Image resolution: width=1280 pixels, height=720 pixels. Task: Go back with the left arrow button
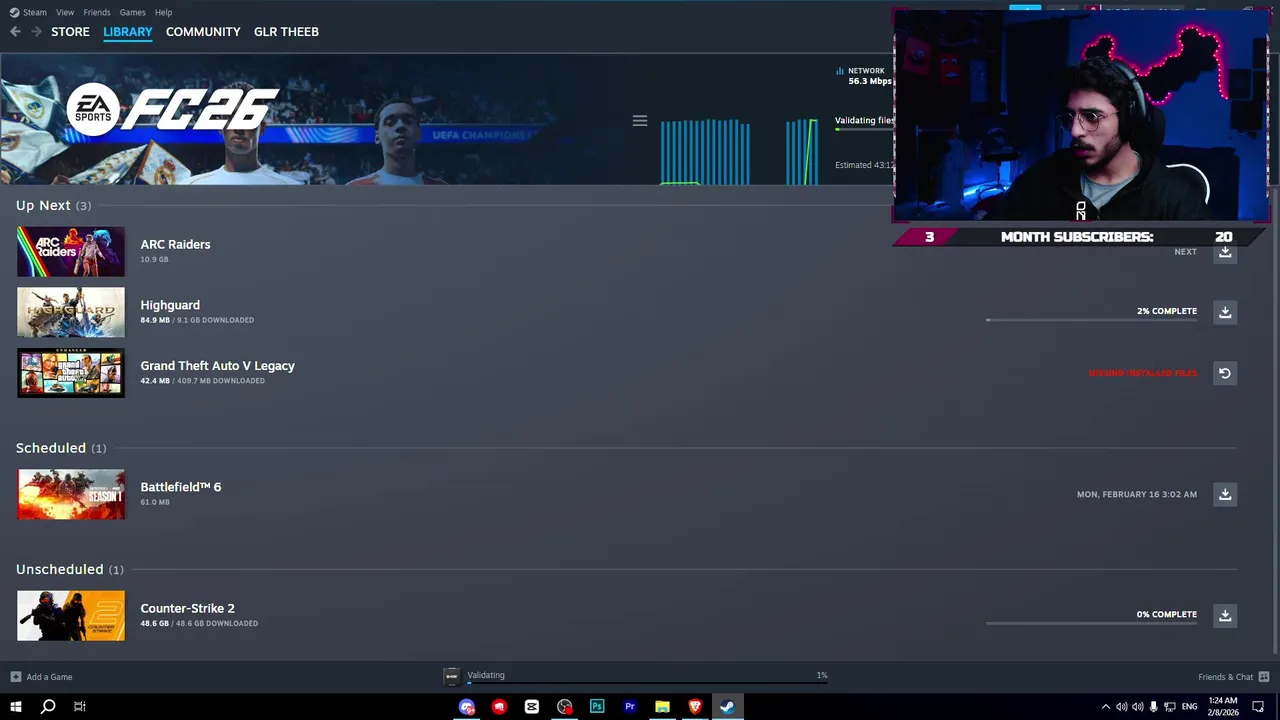(x=15, y=32)
